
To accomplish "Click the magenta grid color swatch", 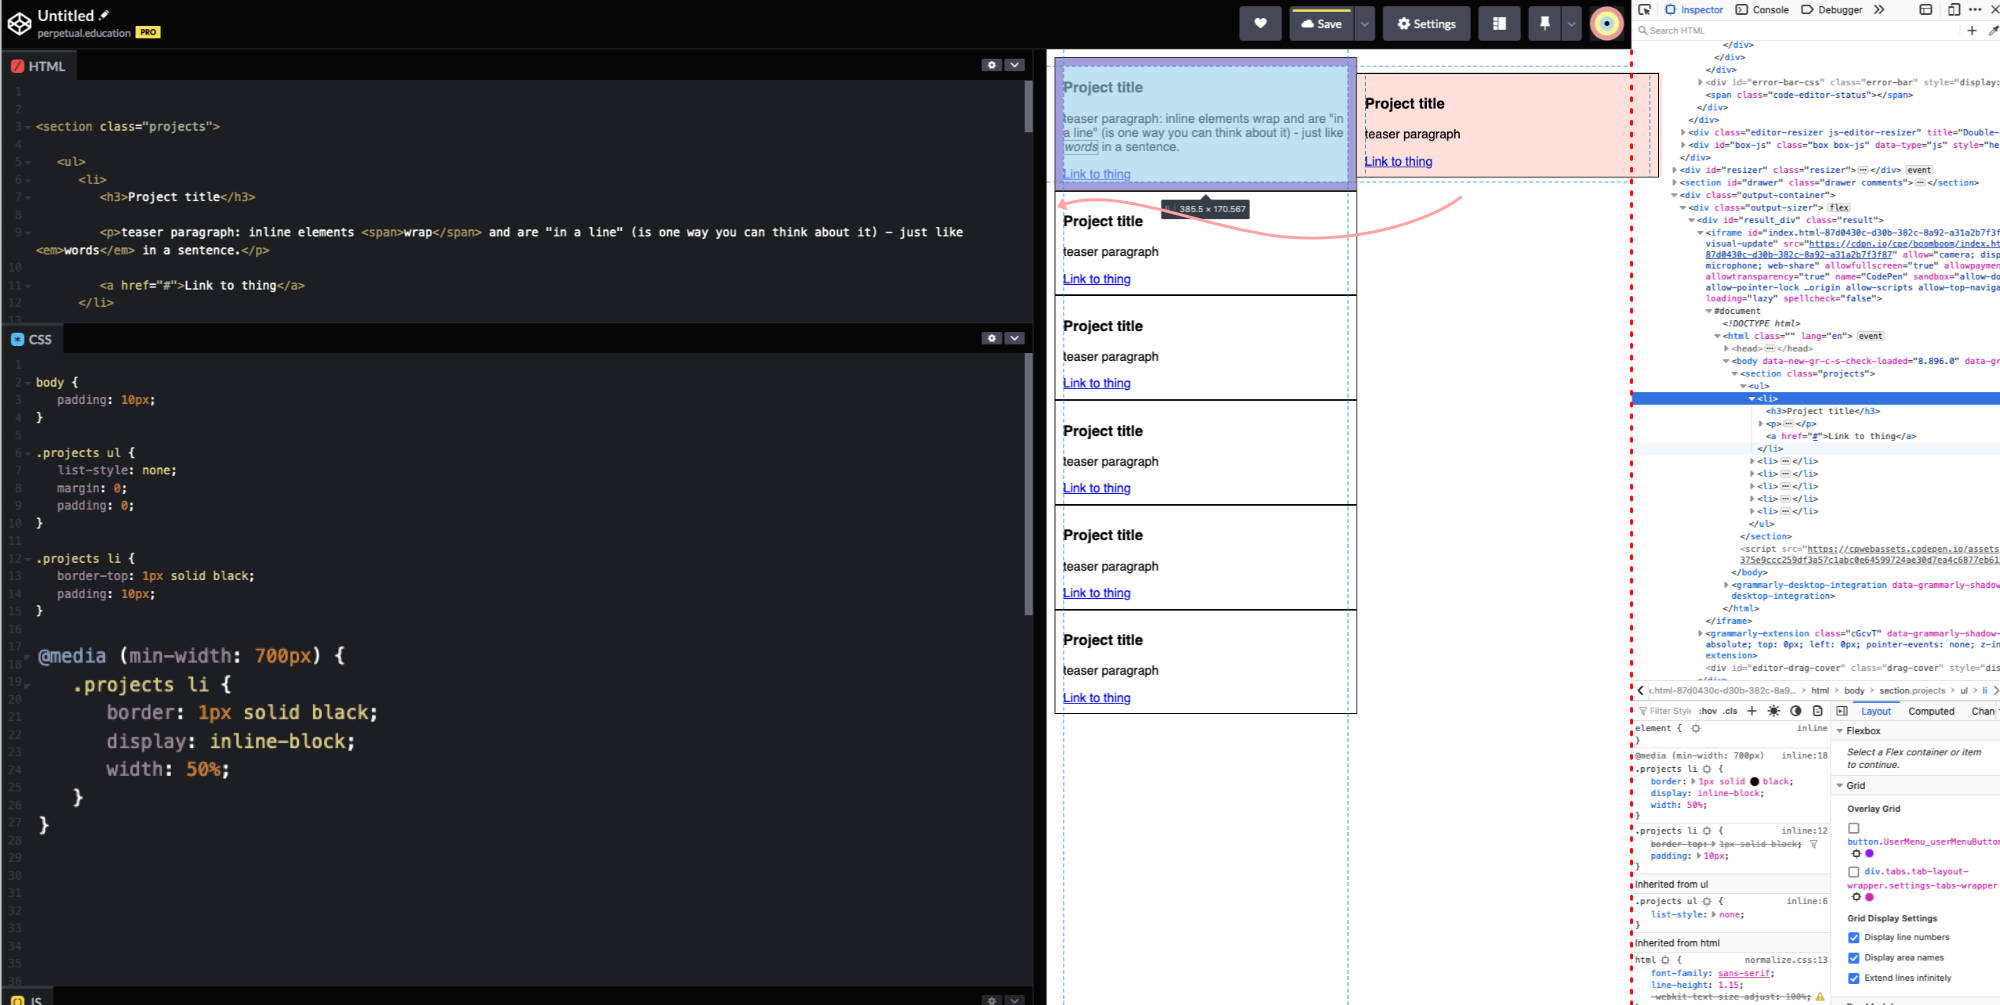I will tap(1869, 897).
